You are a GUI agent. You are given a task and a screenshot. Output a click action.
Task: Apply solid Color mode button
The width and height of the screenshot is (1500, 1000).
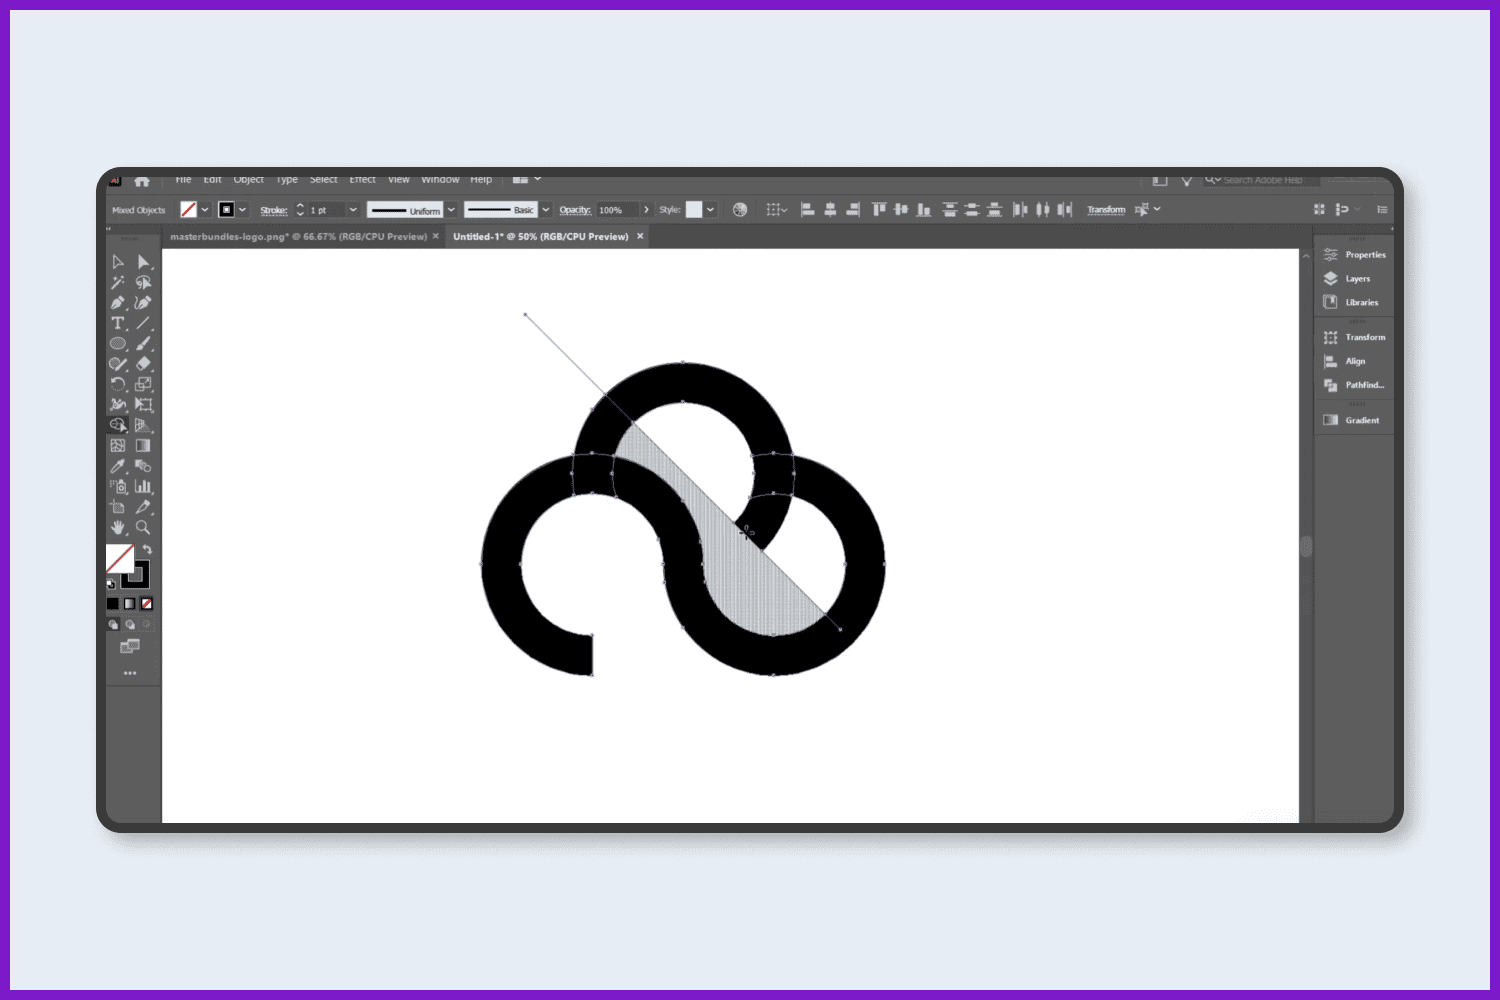[x=113, y=604]
